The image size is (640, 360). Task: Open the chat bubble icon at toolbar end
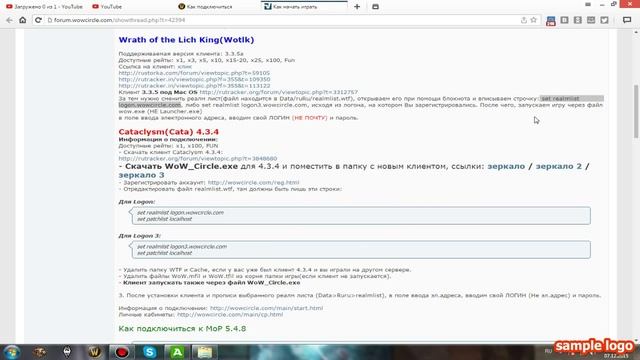click(627, 20)
